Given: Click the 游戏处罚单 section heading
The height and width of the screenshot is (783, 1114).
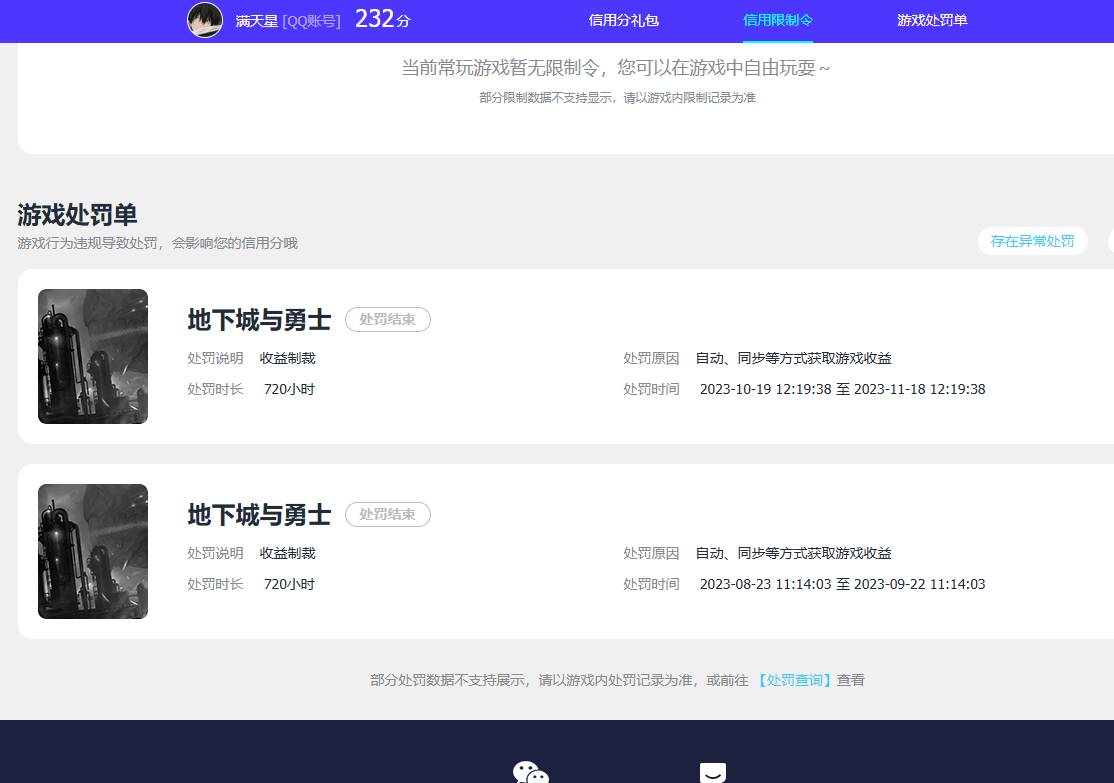Looking at the screenshot, I should pos(77,214).
